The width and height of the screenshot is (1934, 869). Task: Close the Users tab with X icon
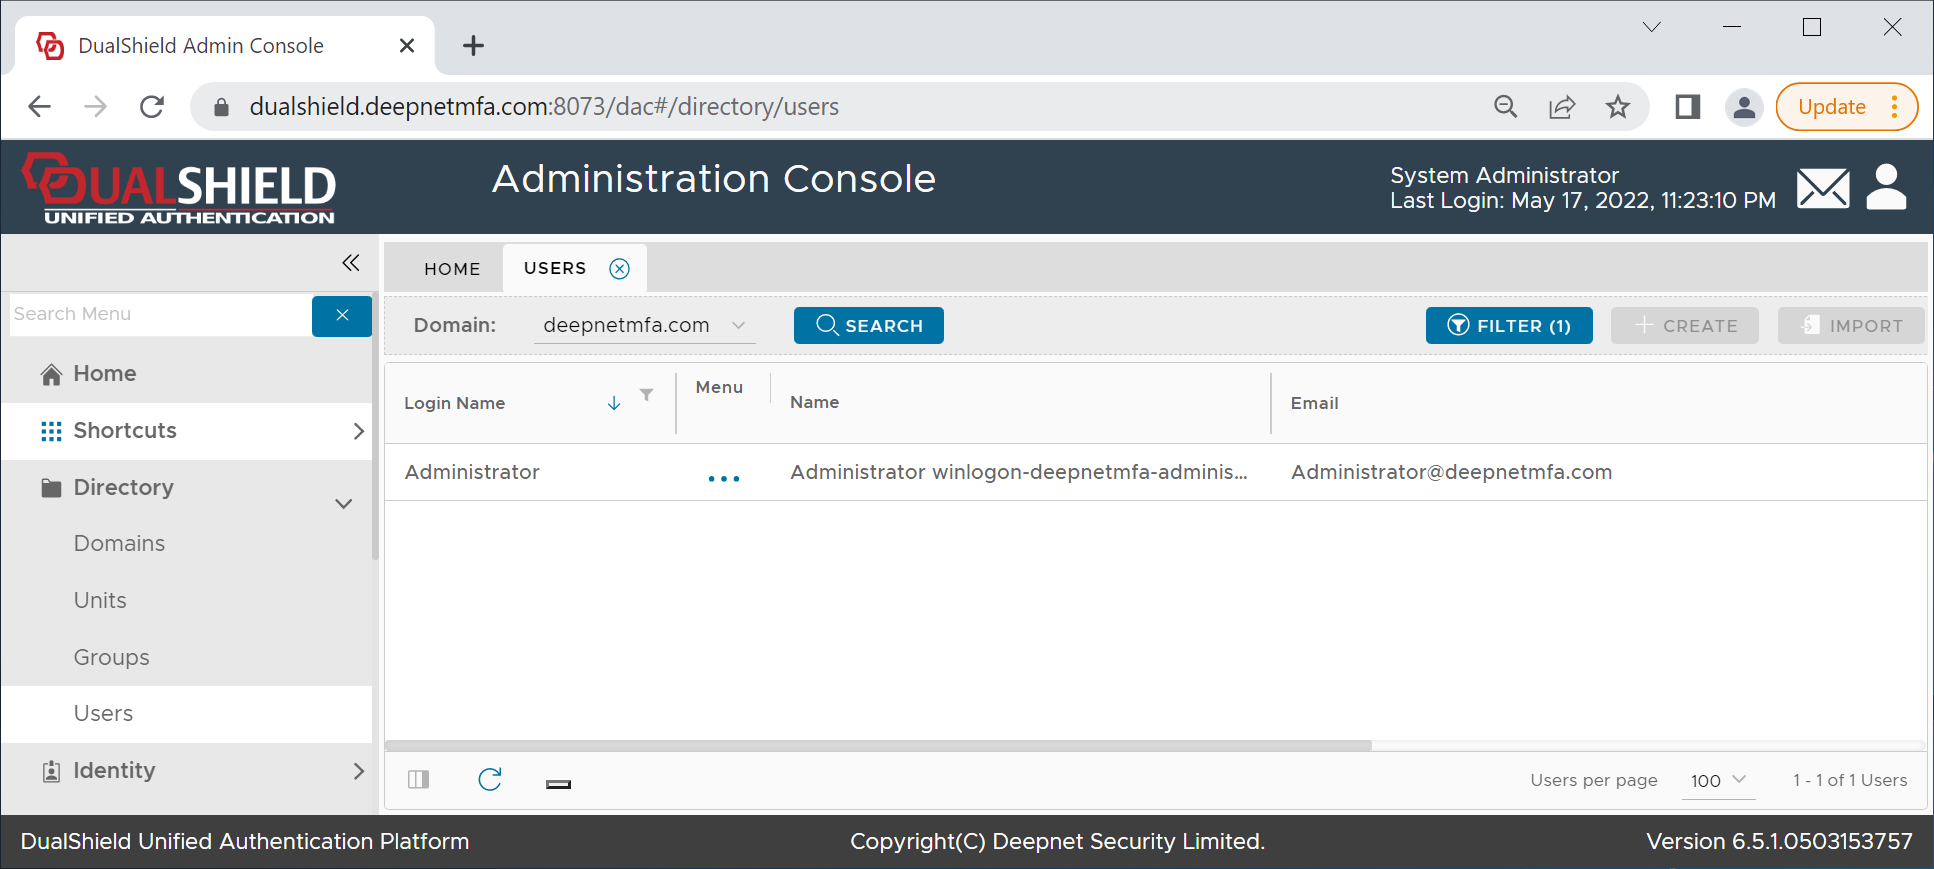[x=620, y=269]
